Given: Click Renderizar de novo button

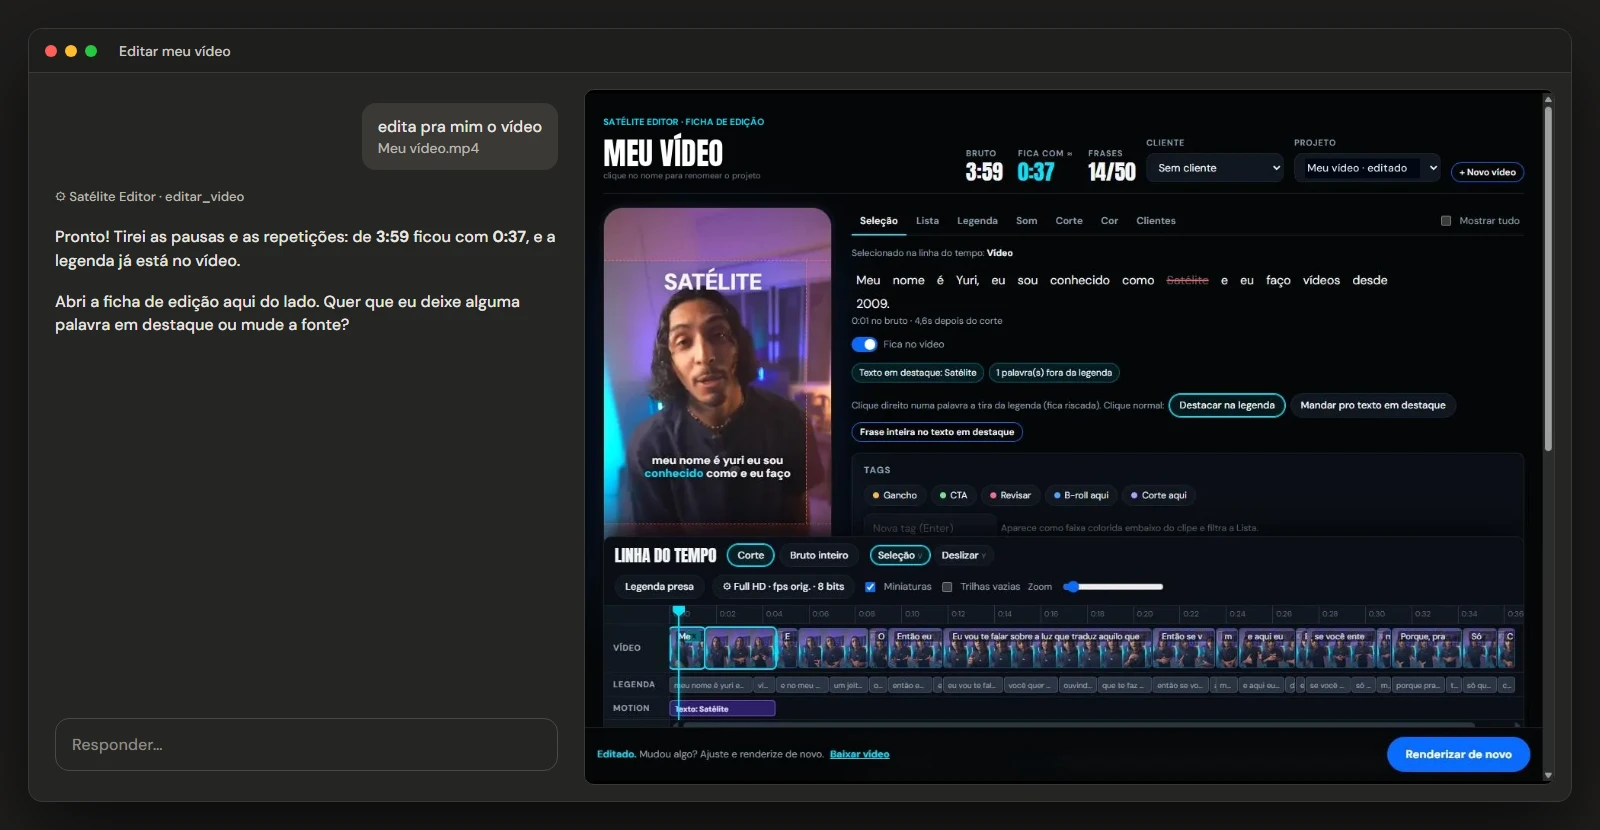Looking at the screenshot, I should 1458,754.
